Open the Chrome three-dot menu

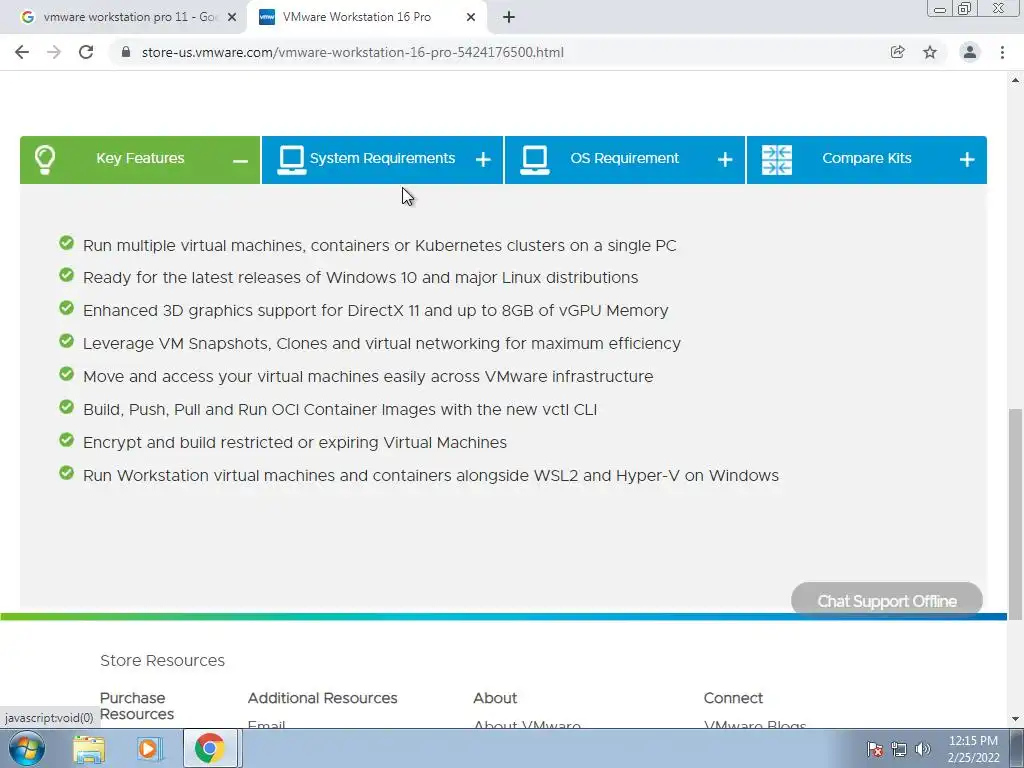click(1002, 52)
